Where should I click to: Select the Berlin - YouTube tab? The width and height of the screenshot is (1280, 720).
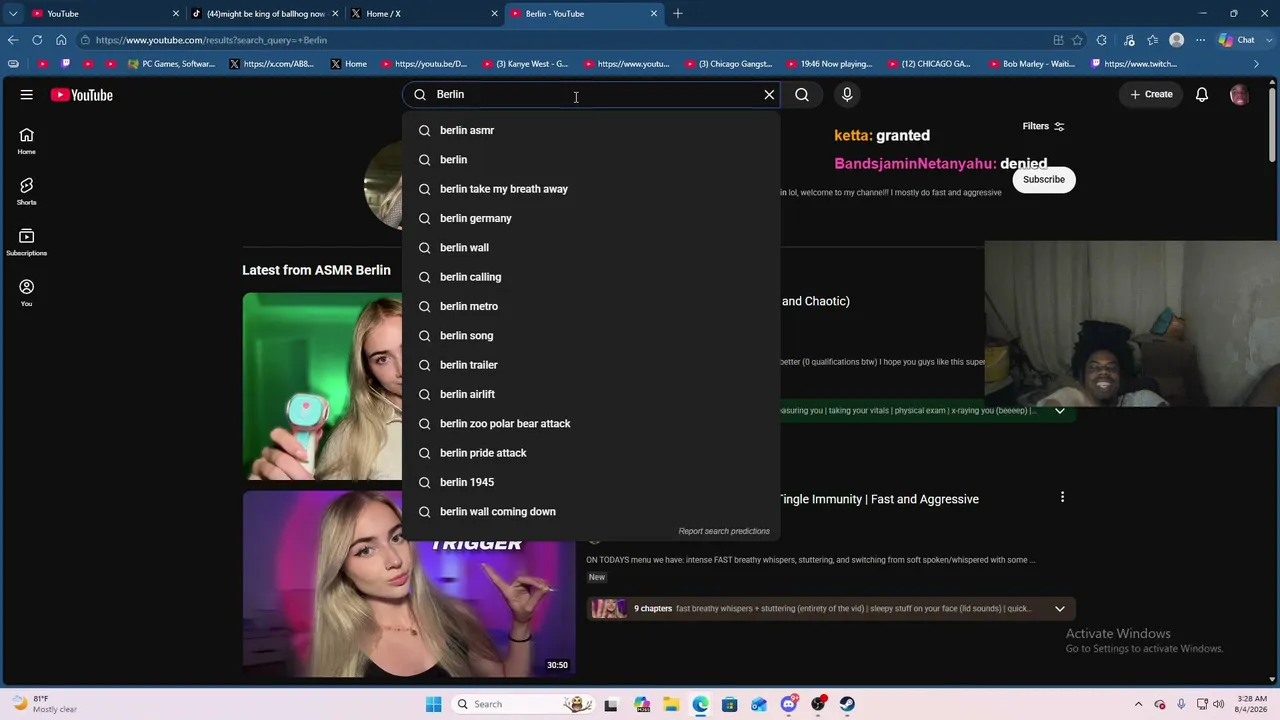click(x=584, y=14)
